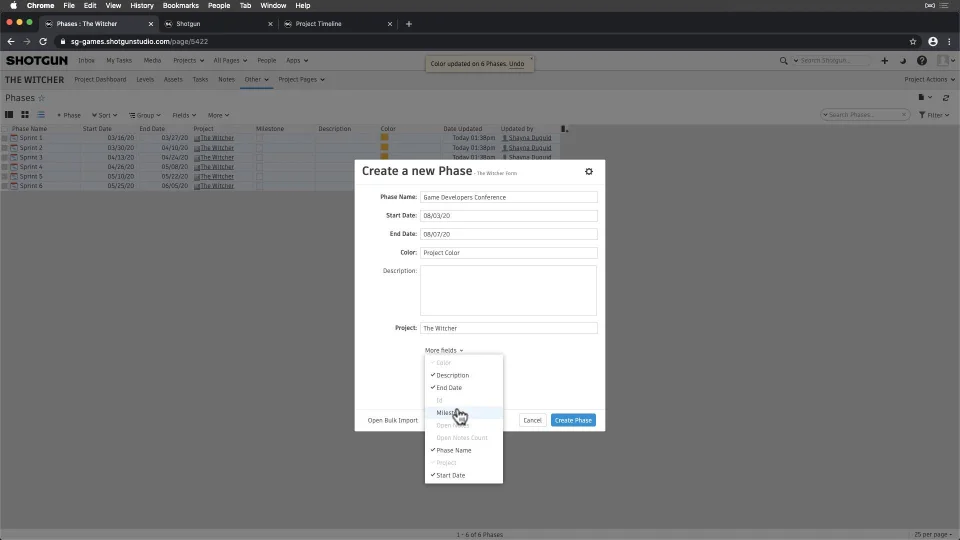Open the user avatar dropdown
960x540 pixels.
(x=946, y=61)
